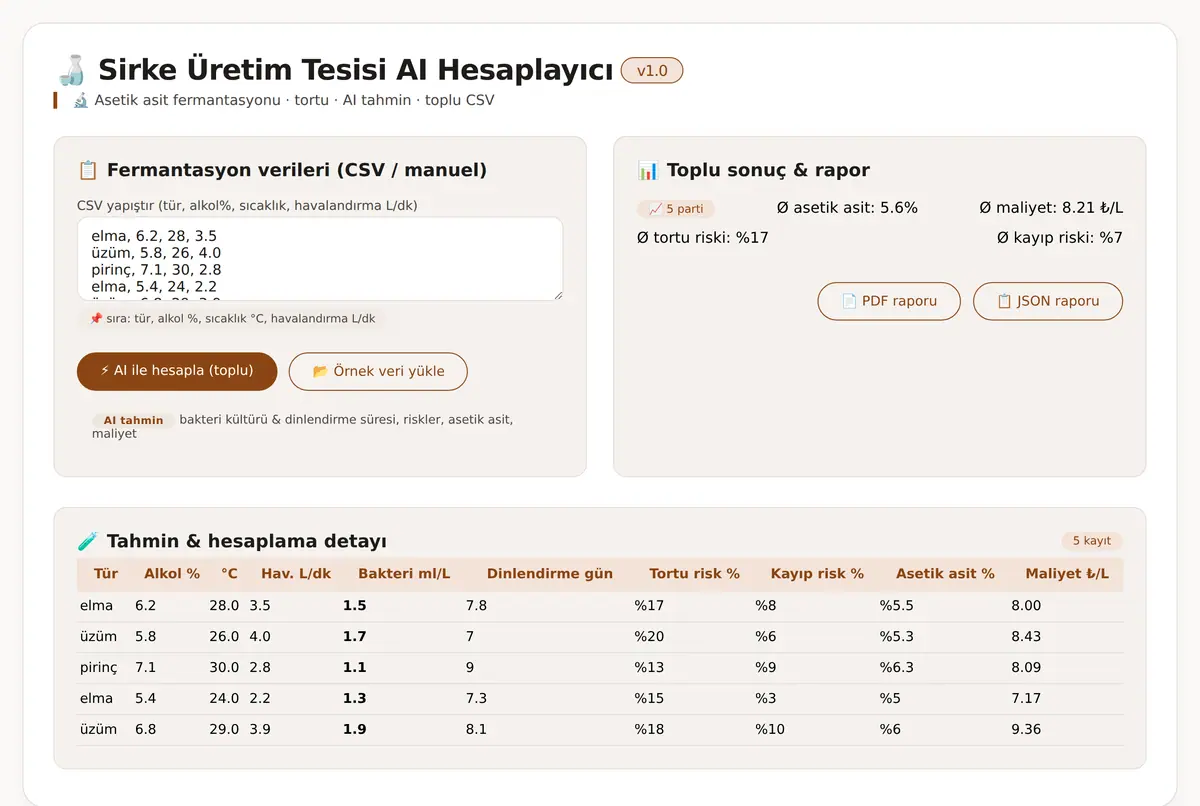Click the 'Maliyet ₺/L' column header
Image resolution: width=1200 pixels, height=806 pixels.
[1067, 574]
